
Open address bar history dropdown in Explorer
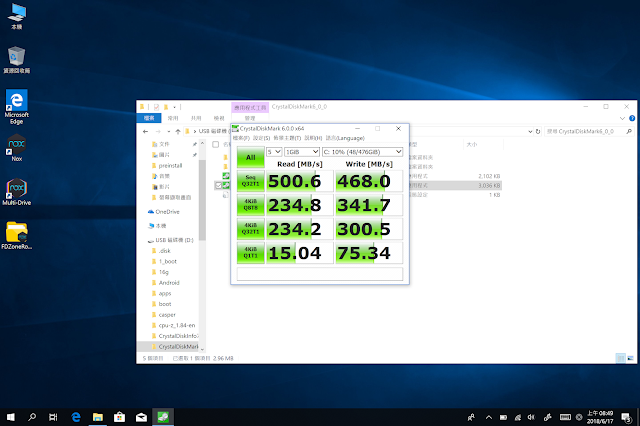tap(530, 131)
